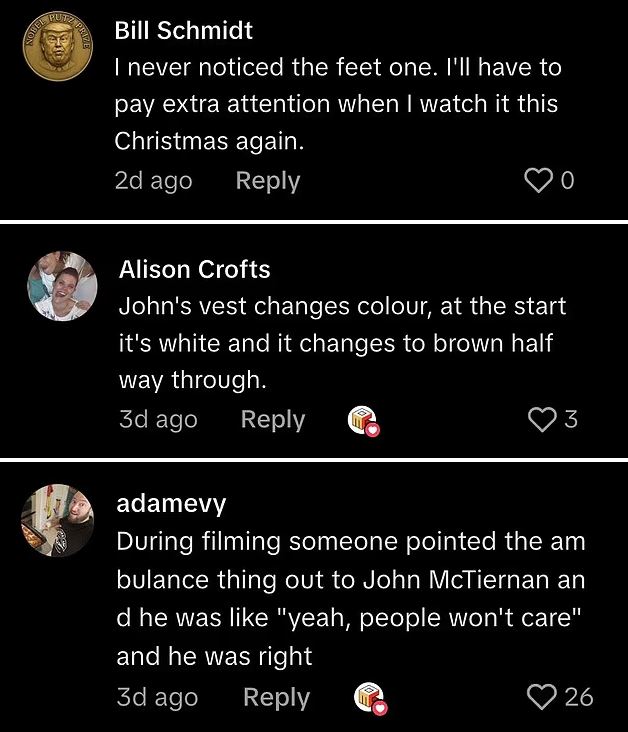Image resolution: width=628 pixels, height=732 pixels.
Task: Visit Alison Crofts' profile via her name
Action: (x=194, y=269)
